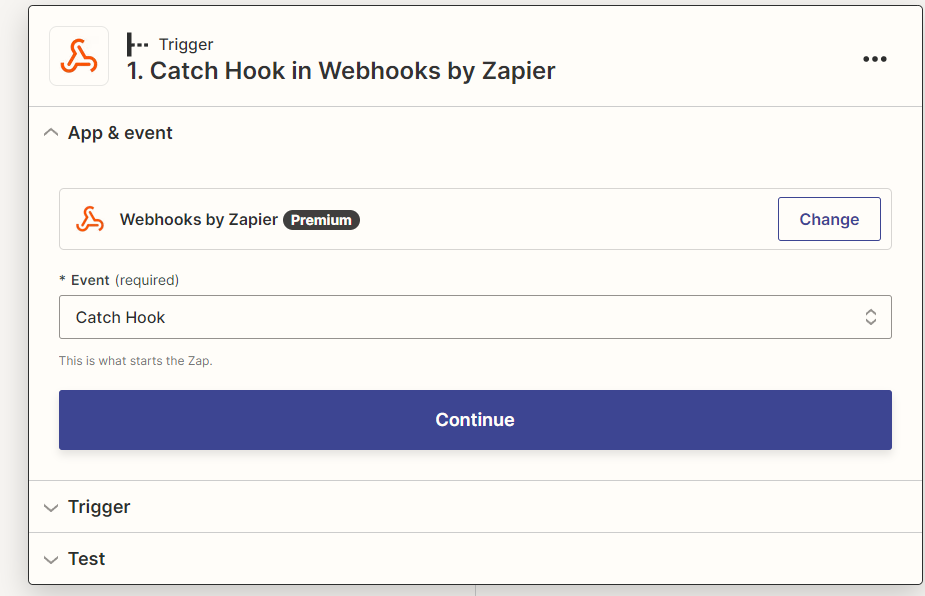
Task: Click the small Trigger label above the step title
Action: coord(186,44)
